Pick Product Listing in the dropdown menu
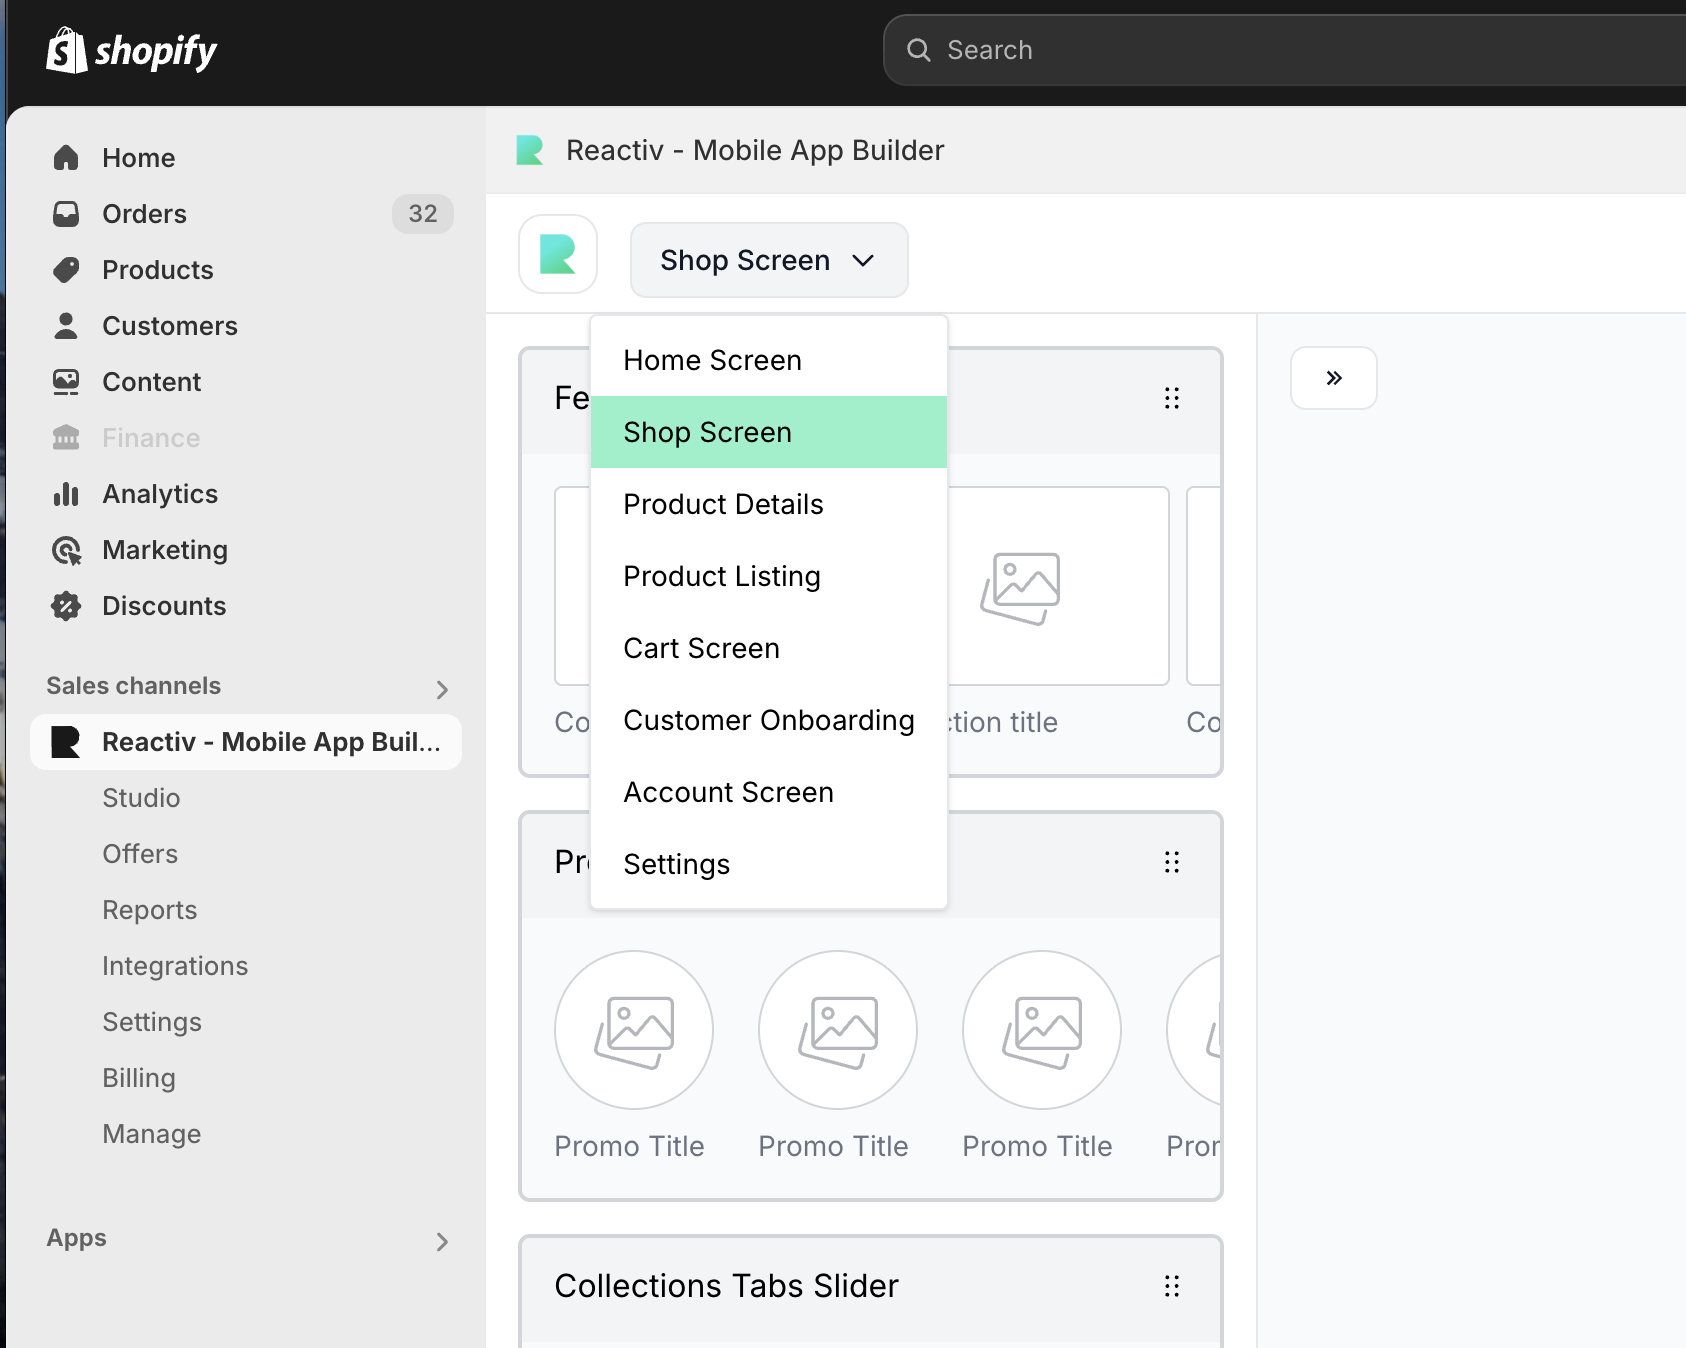 (x=721, y=576)
